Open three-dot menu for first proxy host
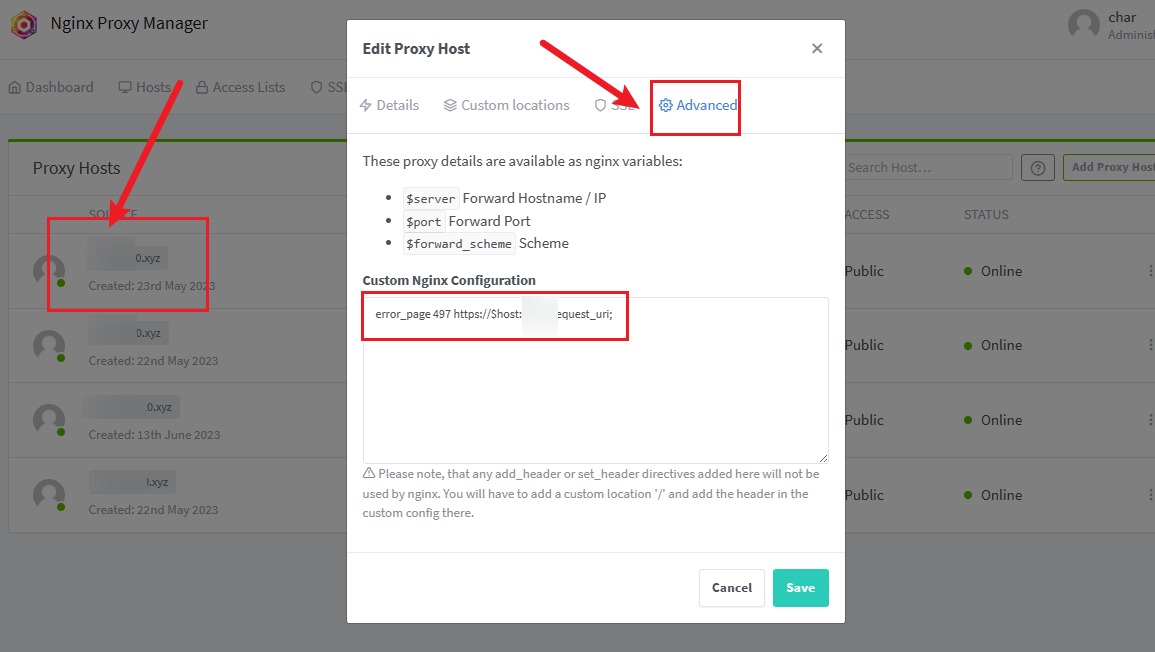 (1150, 271)
